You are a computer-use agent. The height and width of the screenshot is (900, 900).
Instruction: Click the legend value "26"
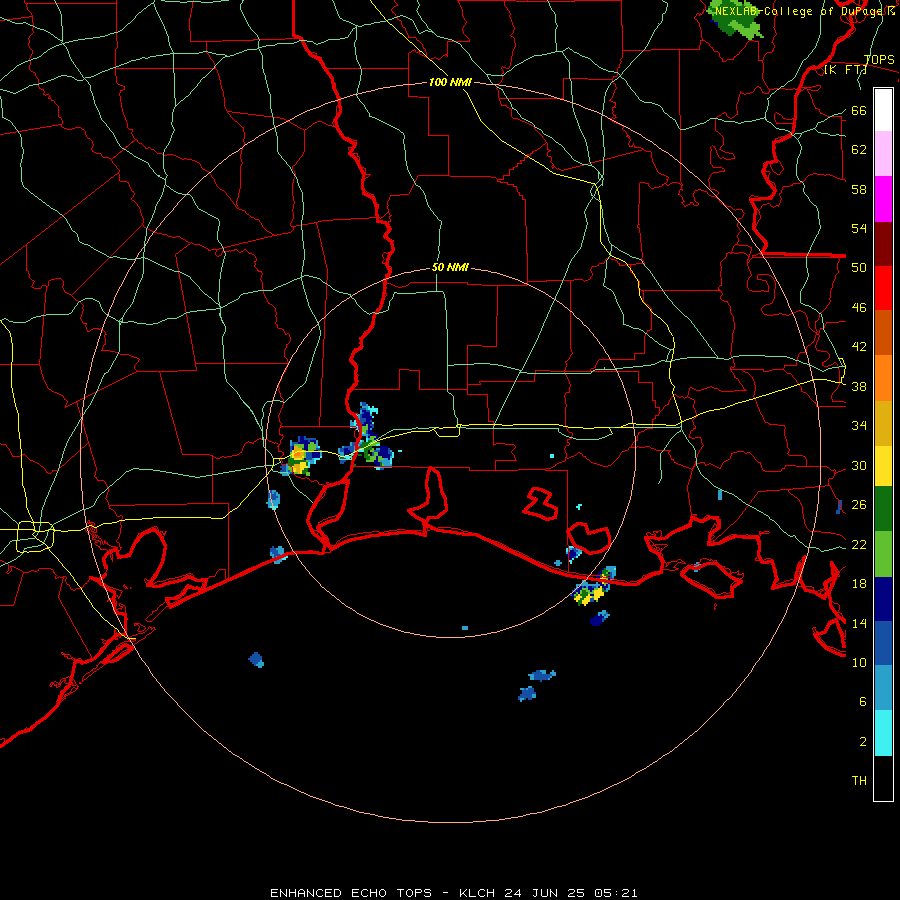[859, 505]
